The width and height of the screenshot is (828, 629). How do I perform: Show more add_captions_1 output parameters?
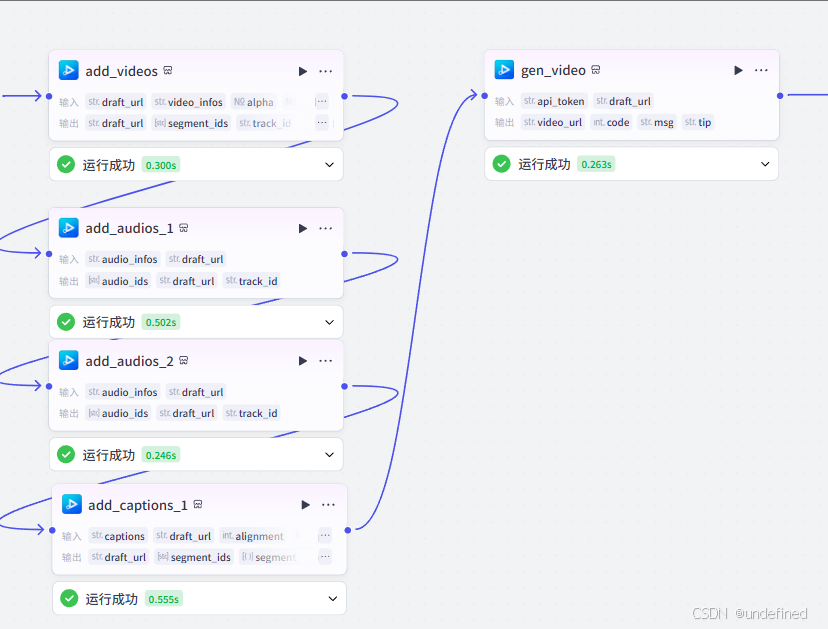[x=325, y=557]
